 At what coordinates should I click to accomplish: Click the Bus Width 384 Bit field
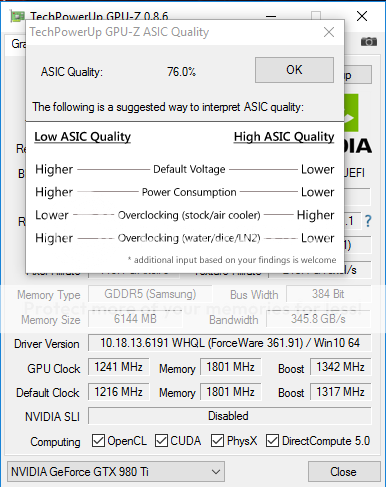(329, 294)
